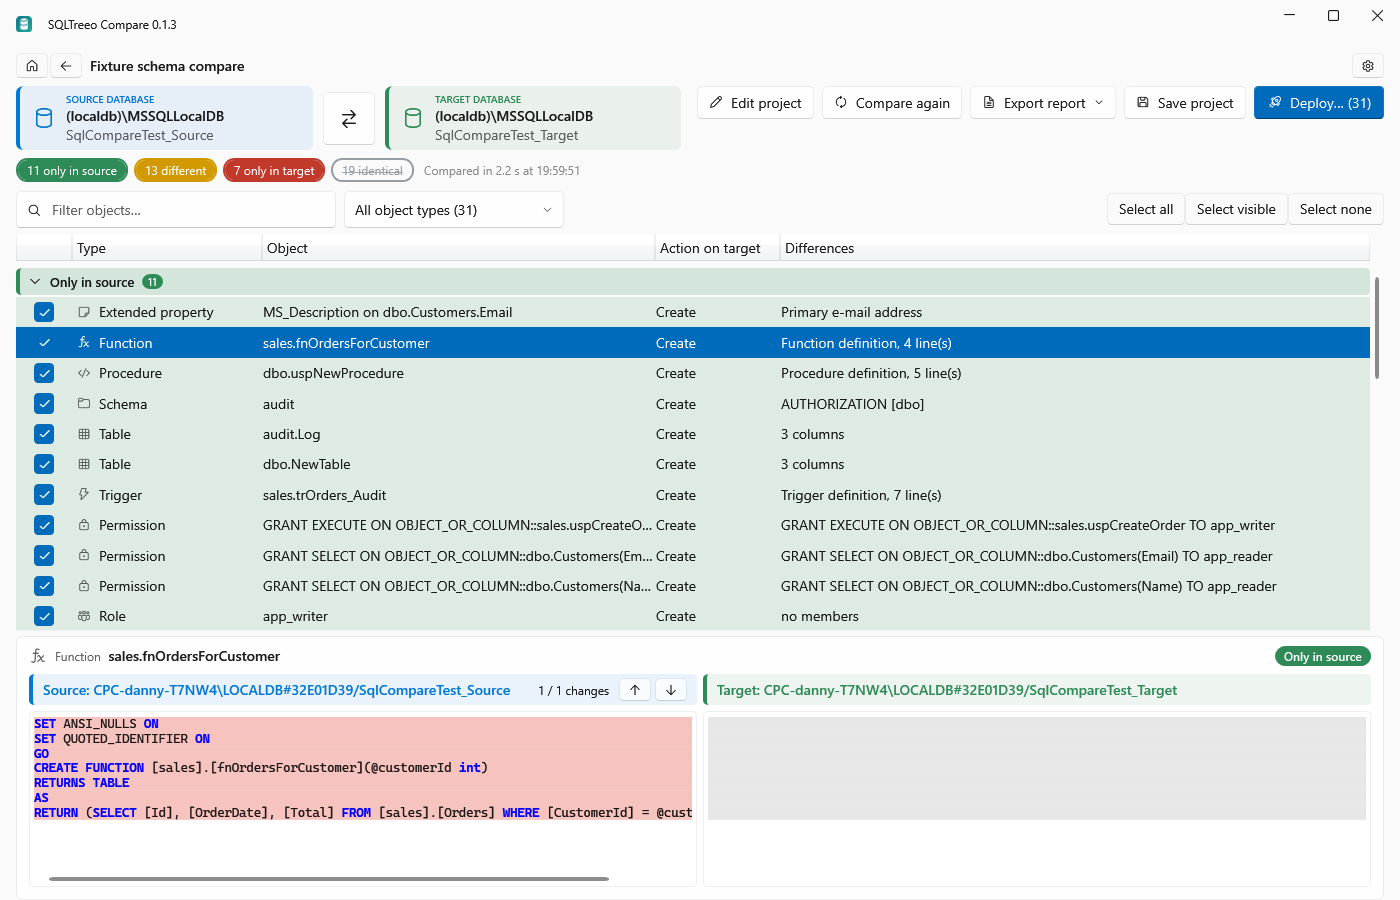Screen dimensions: 1400x900
Task: Go to the home screen icon
Action: (32, 66)
